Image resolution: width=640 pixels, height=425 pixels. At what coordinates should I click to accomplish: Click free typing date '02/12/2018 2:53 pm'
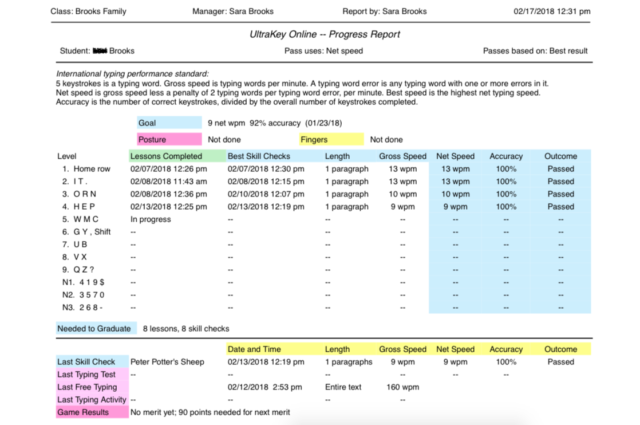(x=265, y=387)
